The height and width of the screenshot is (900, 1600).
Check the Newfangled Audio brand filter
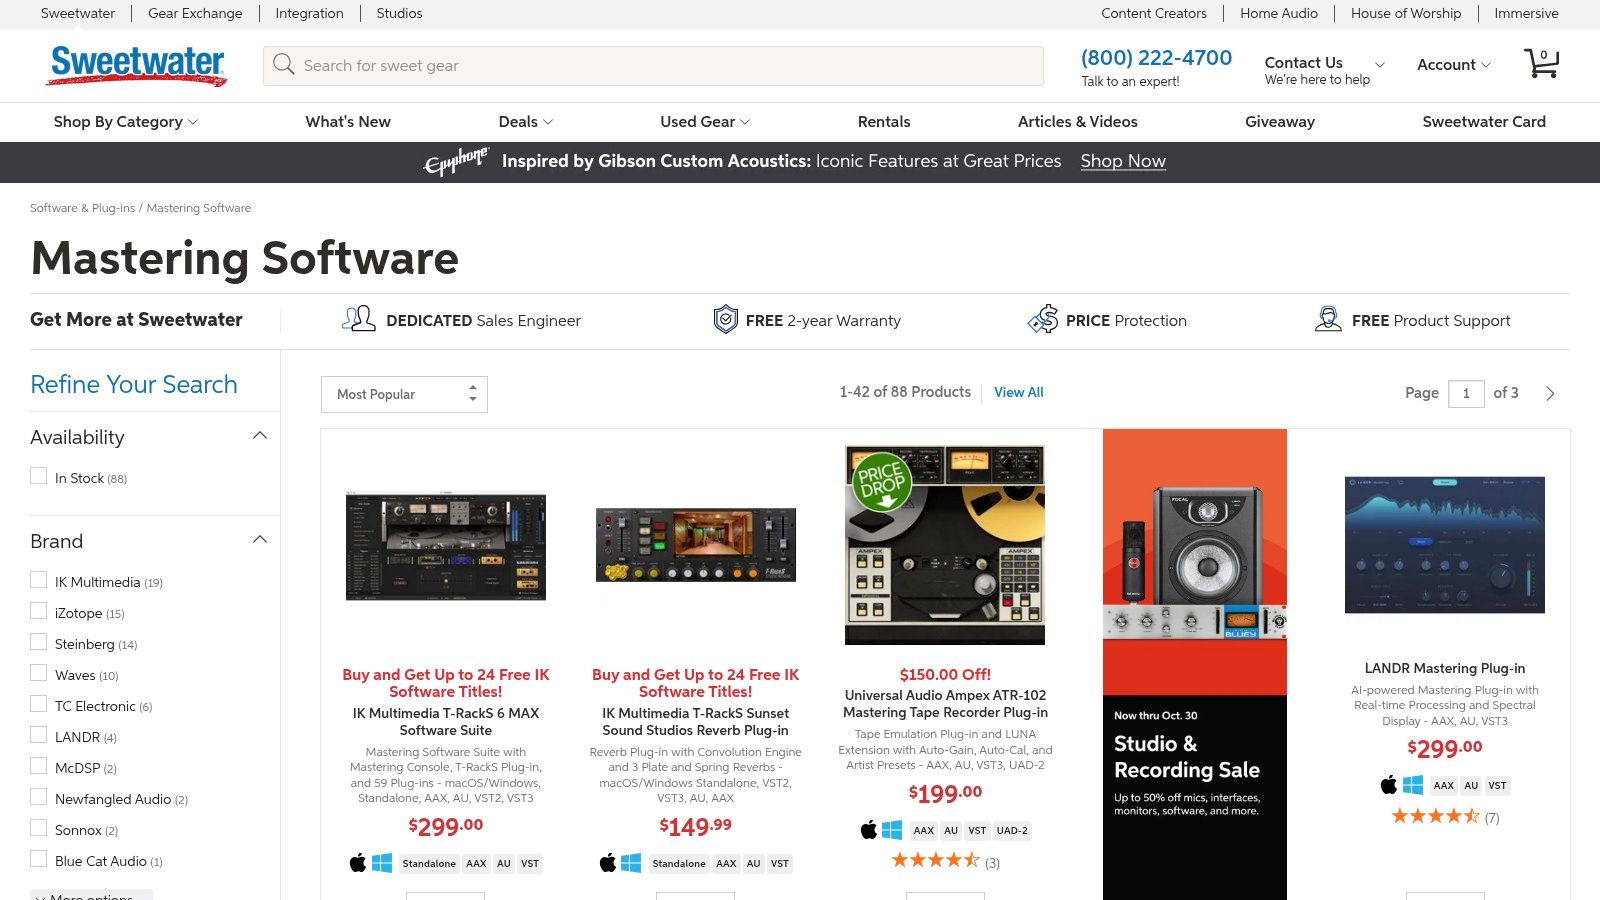tap(39, 797)
